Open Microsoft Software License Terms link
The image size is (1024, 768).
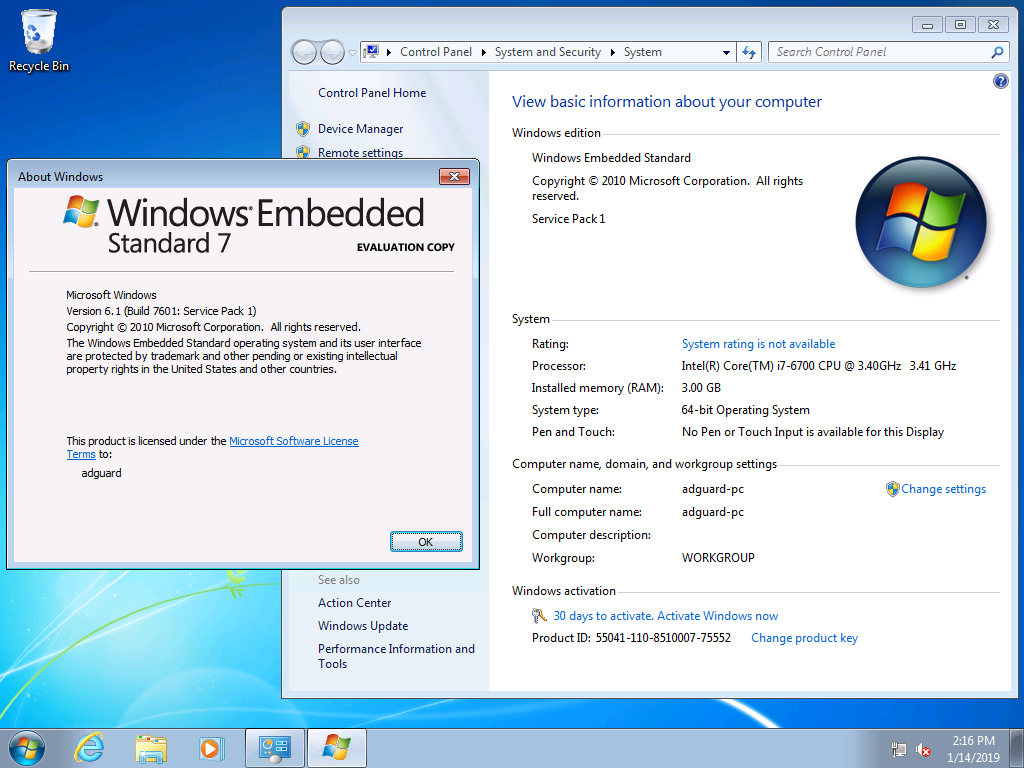coord(293,441)
